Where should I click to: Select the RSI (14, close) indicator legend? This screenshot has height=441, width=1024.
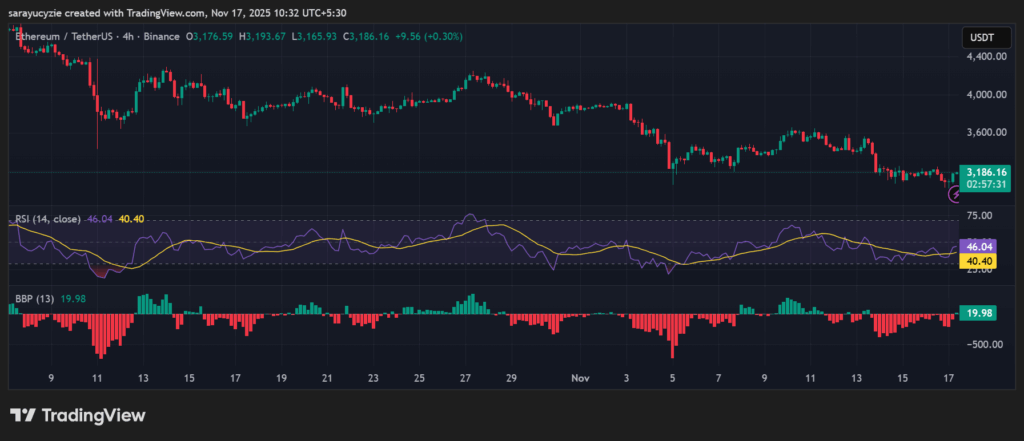[x=47, y=218]
